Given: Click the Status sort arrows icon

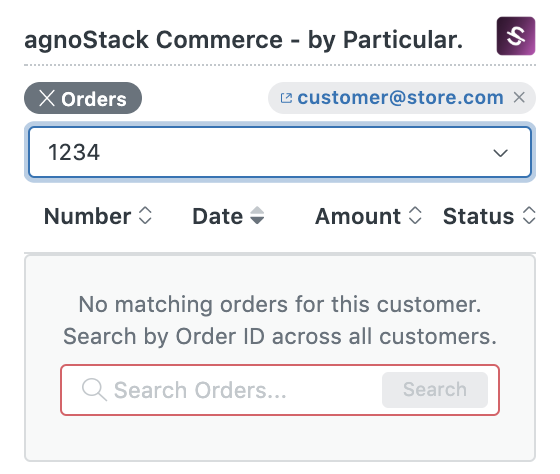Looking at the screenshot, I should (x=529, y=216).
